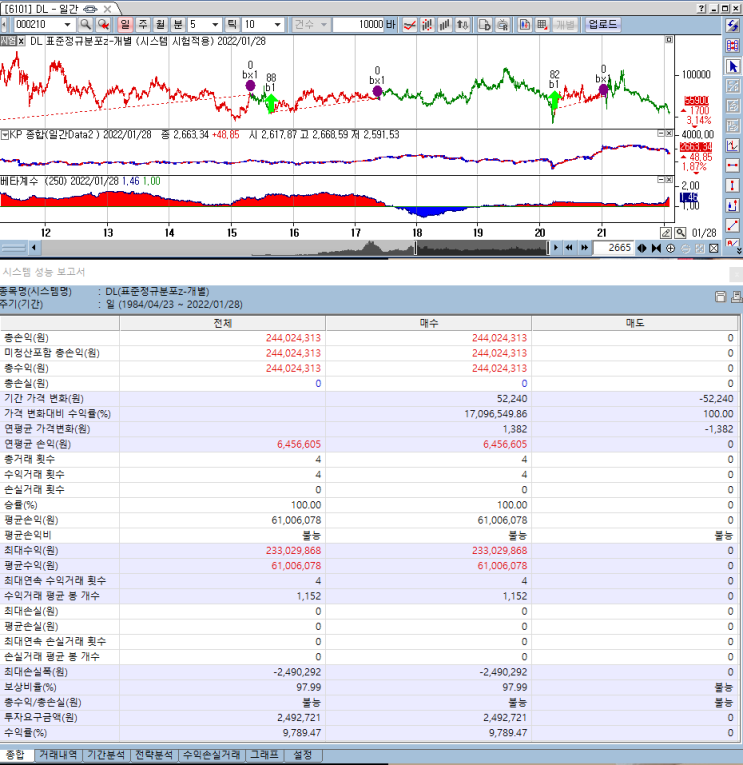Click the help question mark button
This screenshot has width=743, height=765.
(x=701, y=8)
